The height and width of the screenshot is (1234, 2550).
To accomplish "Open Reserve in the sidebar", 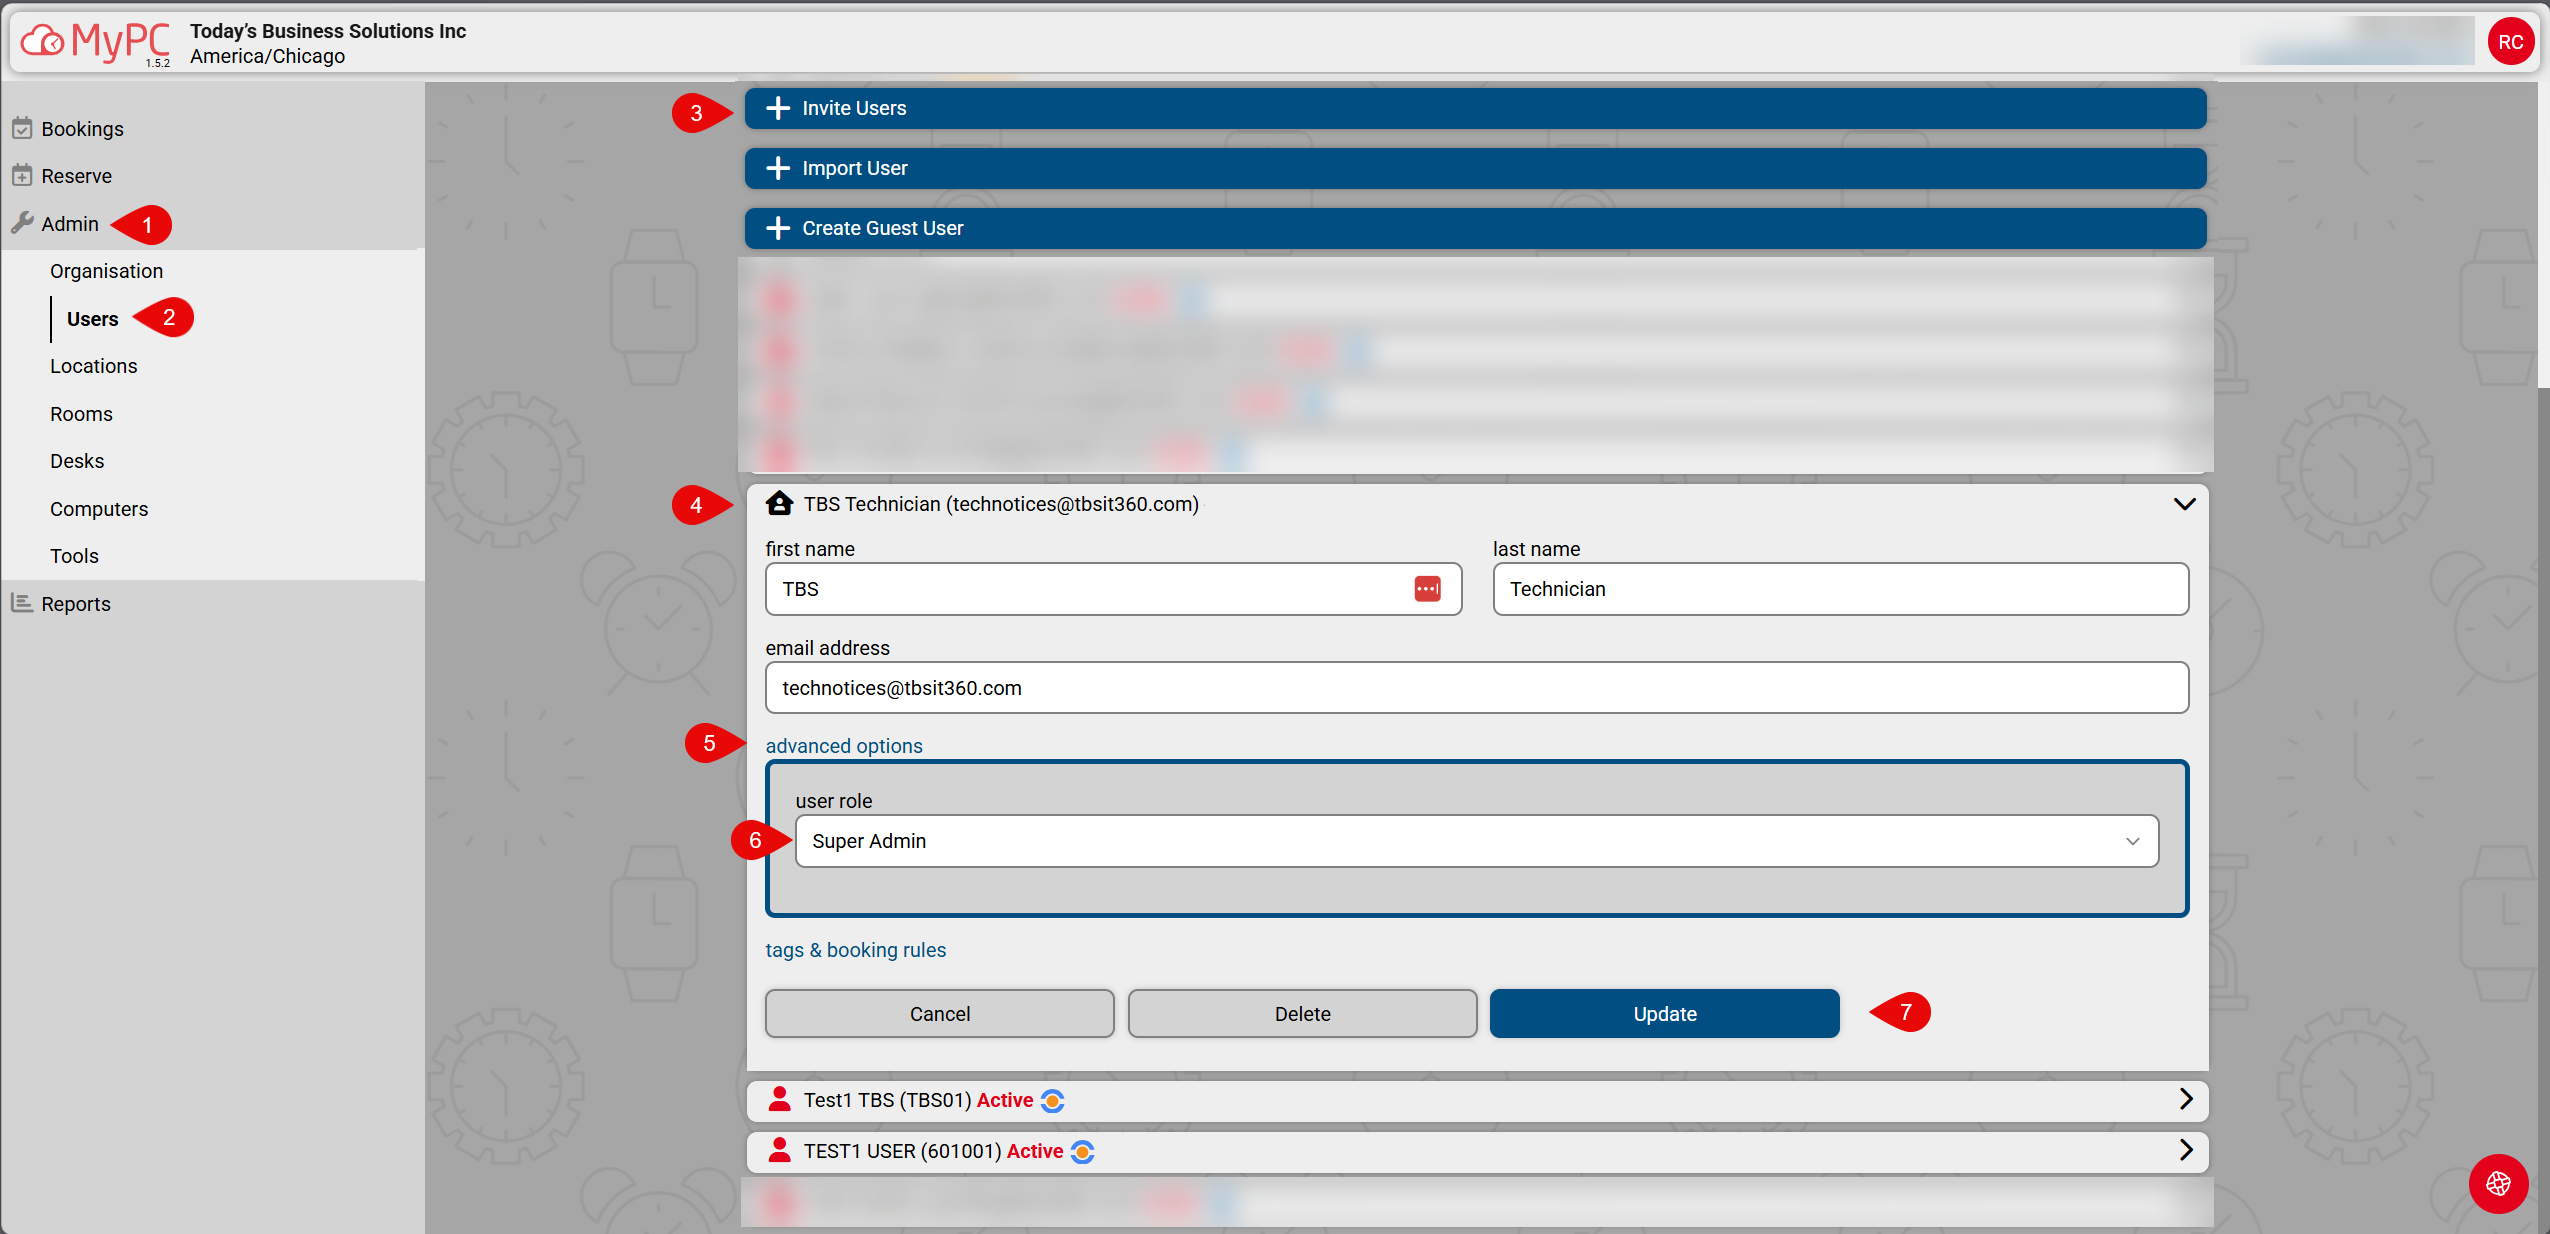I will click(x=77, y=176).
